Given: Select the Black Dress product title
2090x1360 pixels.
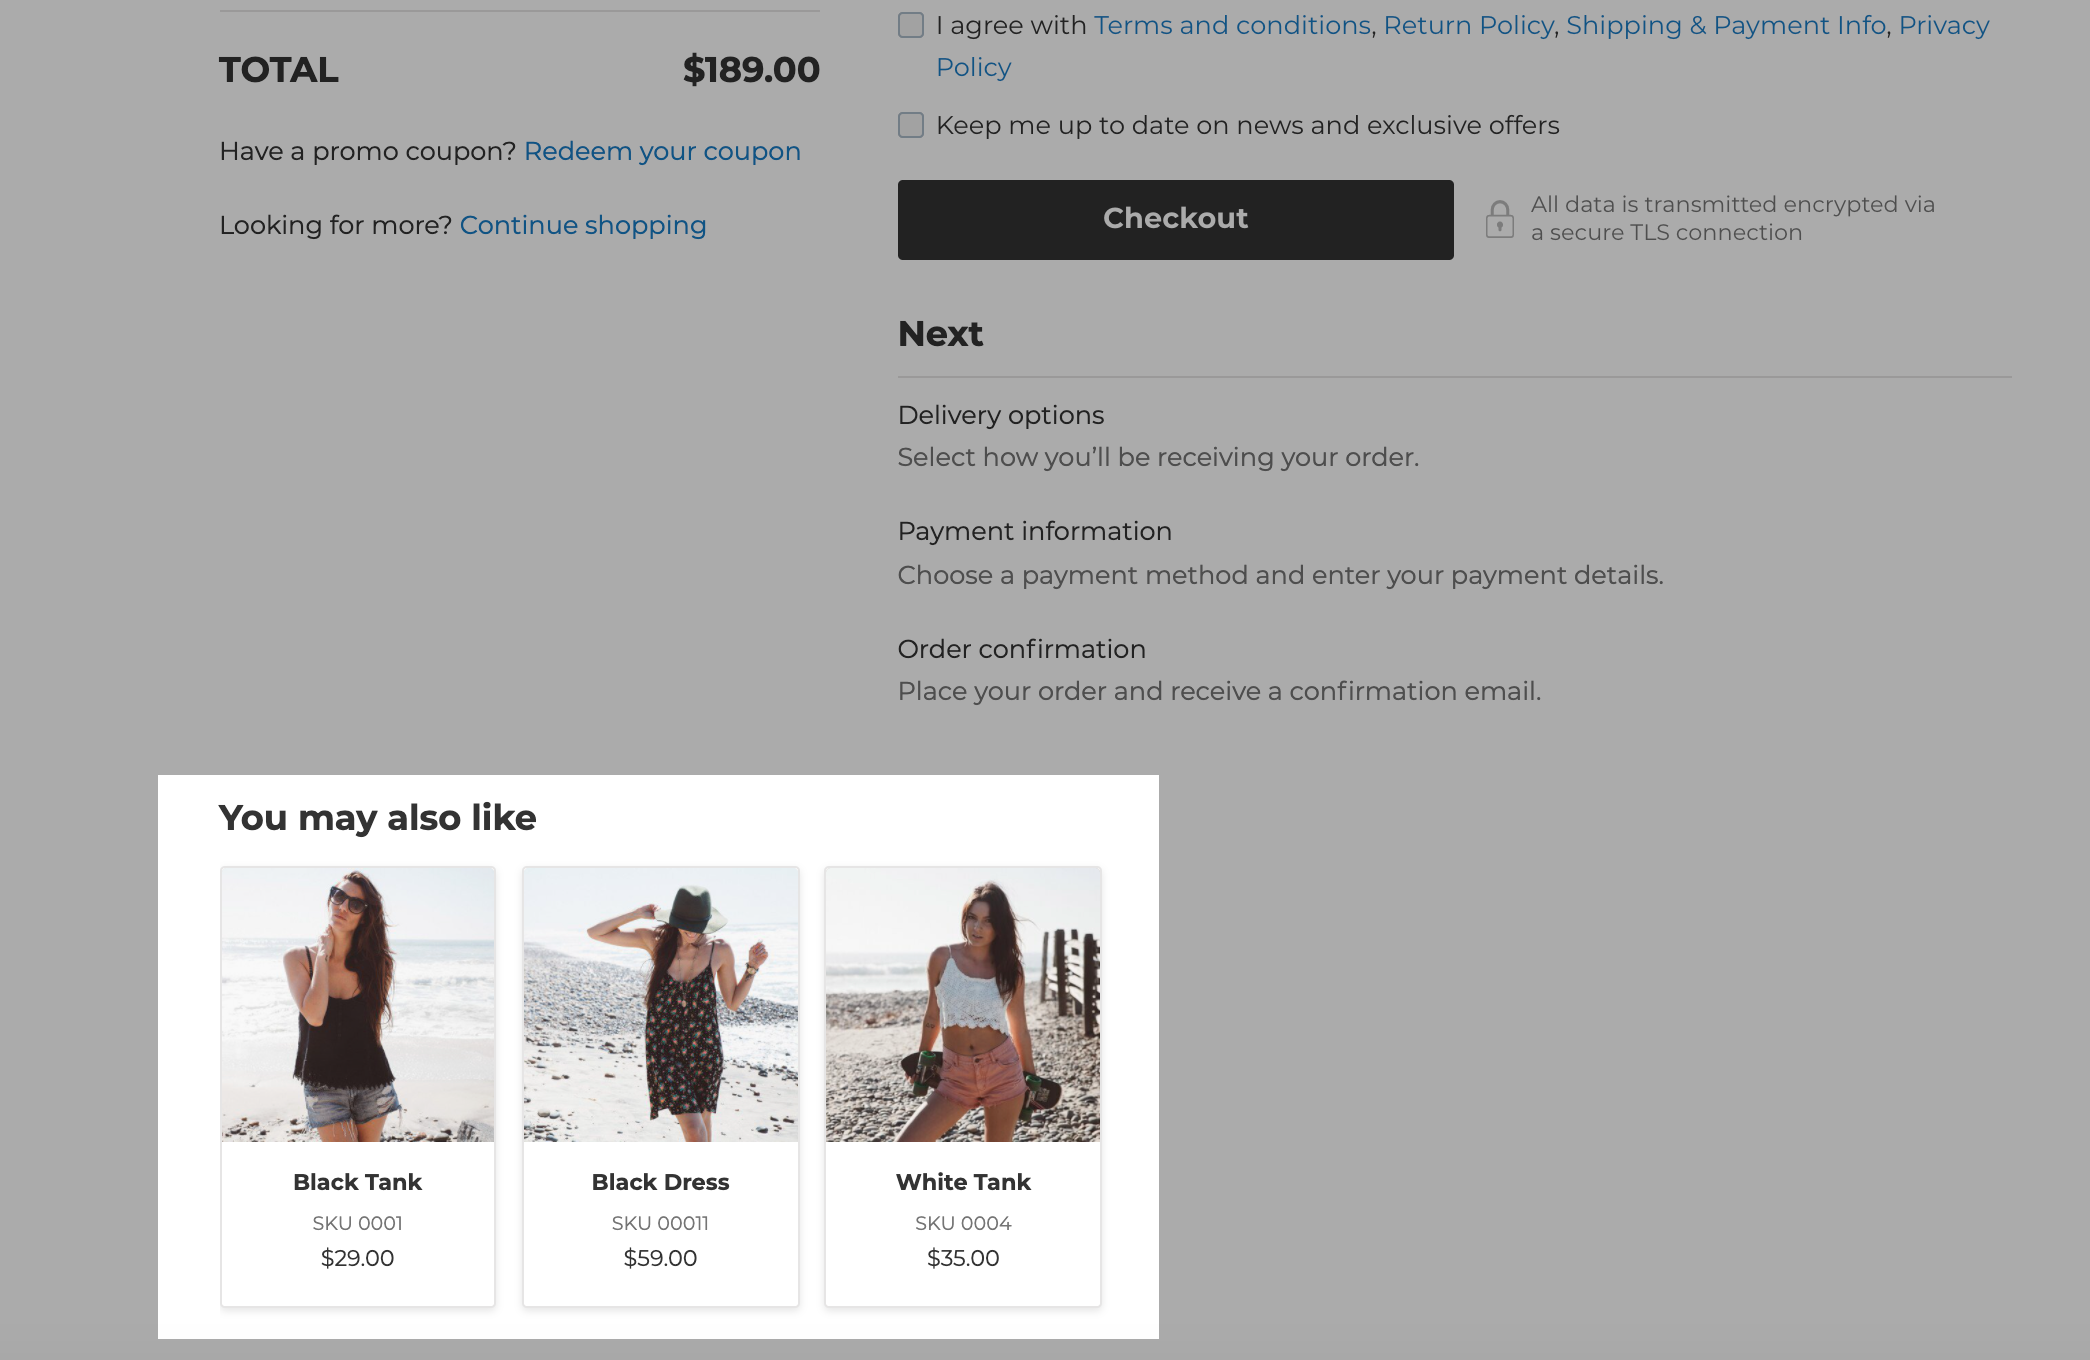Looking at the screenshot, I should 660,1182.
